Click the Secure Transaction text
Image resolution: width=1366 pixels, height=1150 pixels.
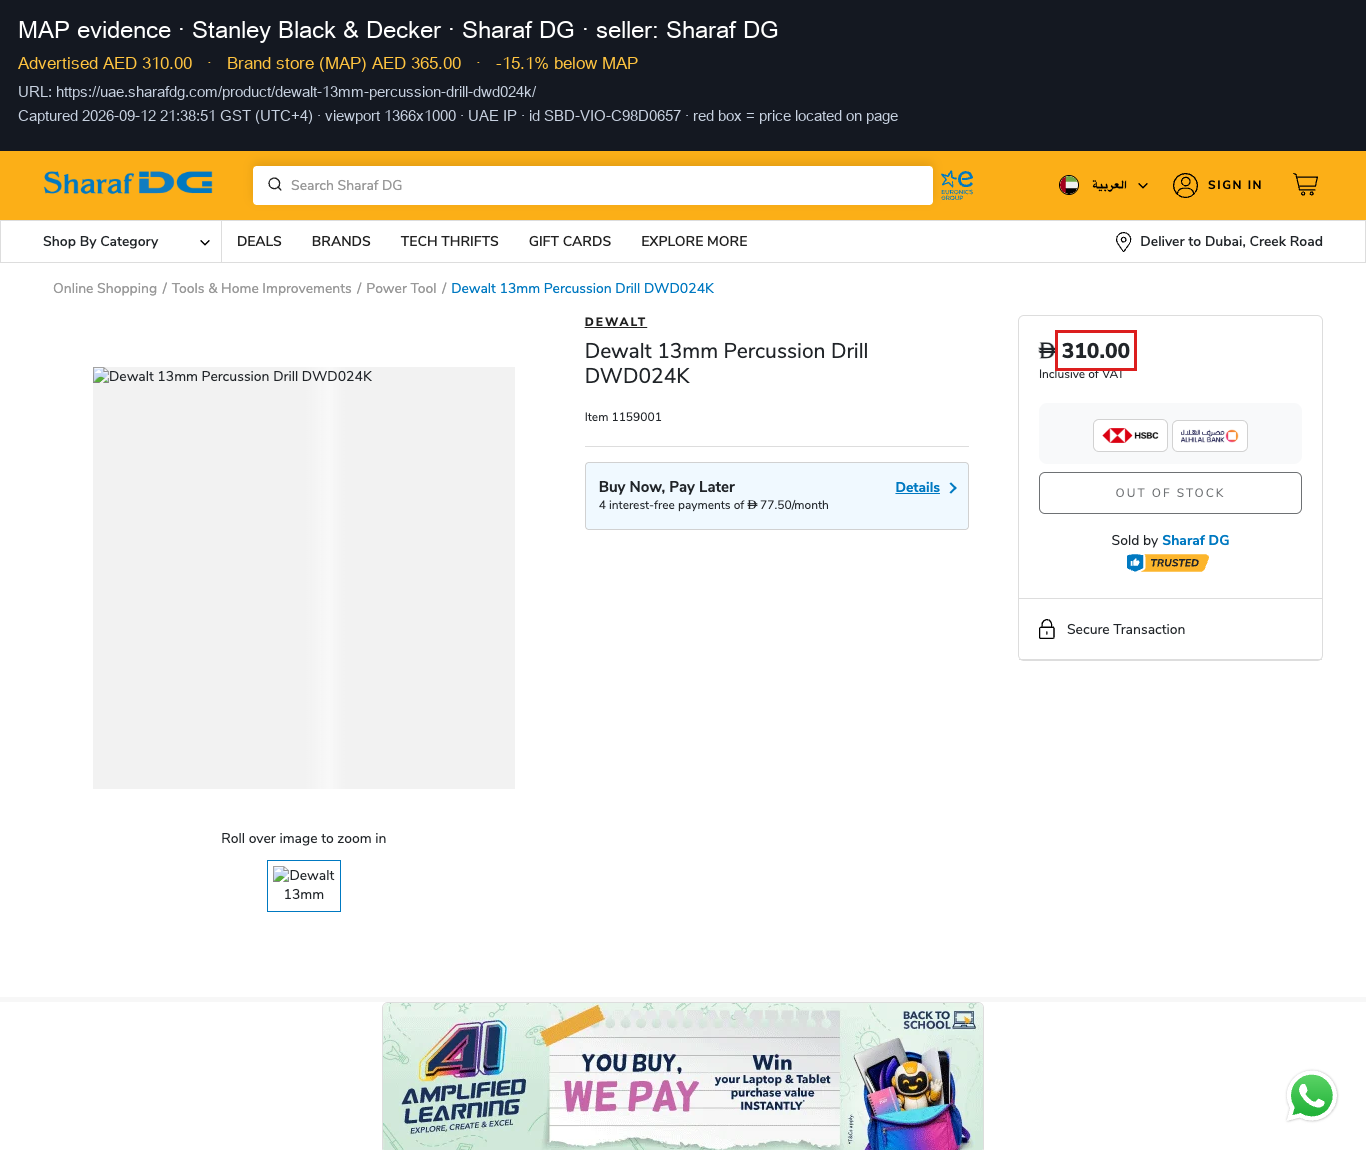(1126, 629)
